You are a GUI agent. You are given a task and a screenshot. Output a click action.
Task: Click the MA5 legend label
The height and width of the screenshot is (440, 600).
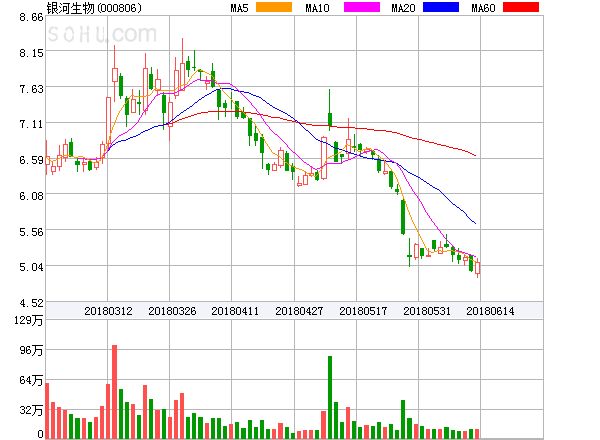click(240, 8)
